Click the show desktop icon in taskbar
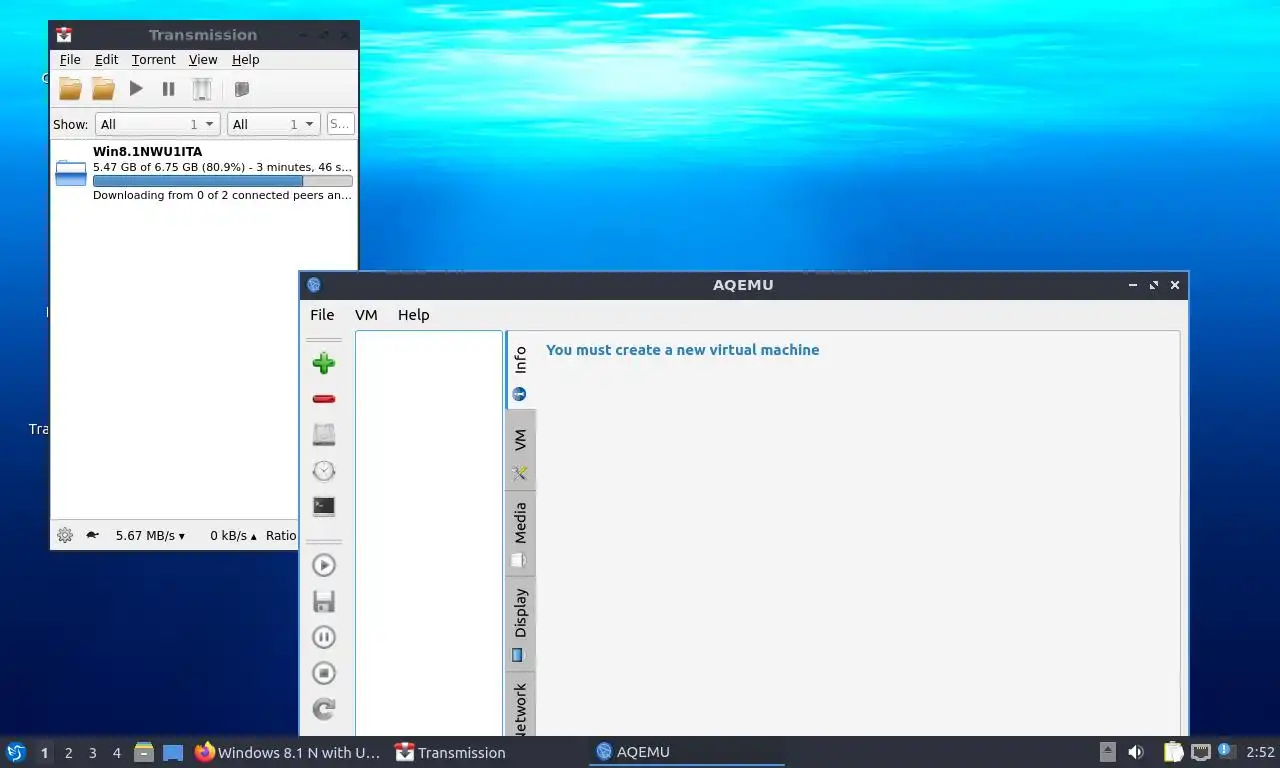 173,752
